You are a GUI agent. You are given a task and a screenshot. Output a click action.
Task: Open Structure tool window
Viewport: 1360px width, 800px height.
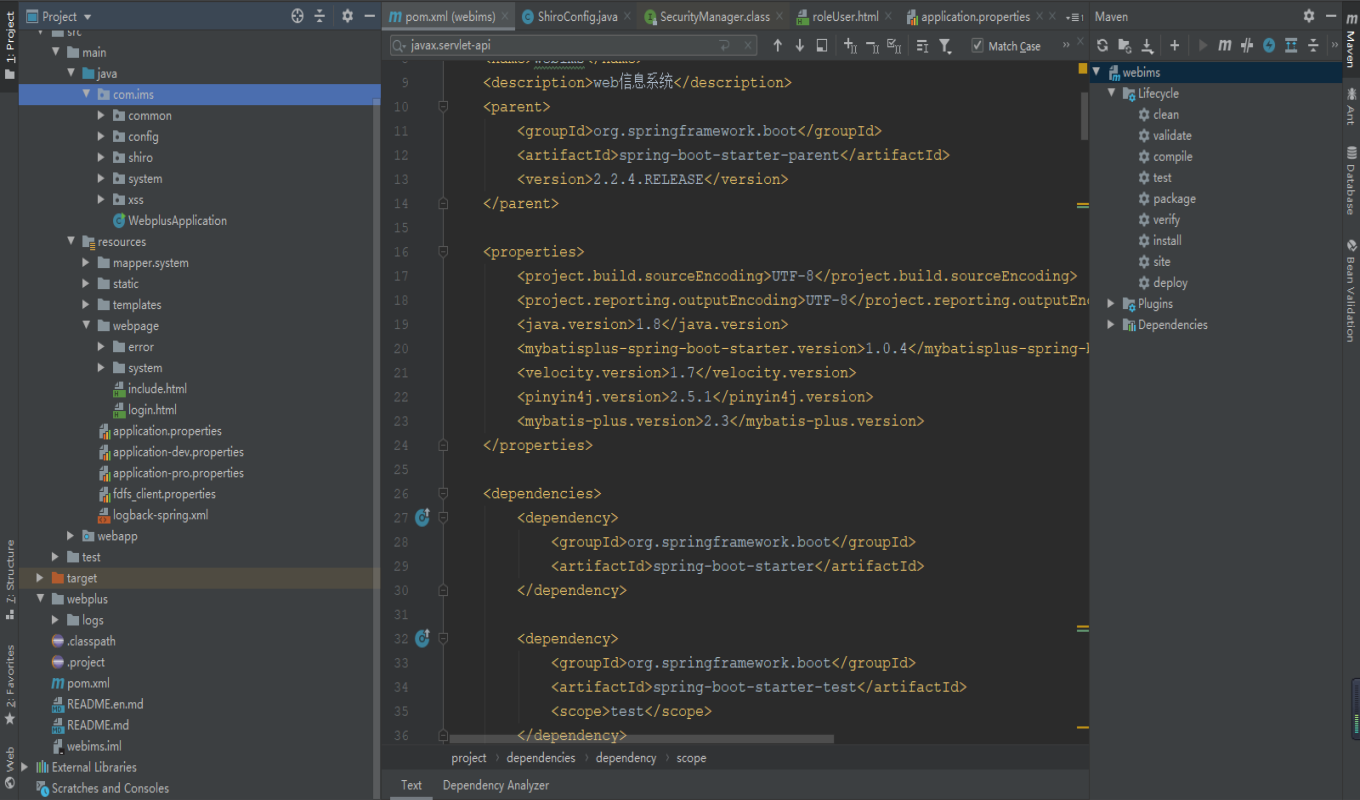tap(10, 580)
